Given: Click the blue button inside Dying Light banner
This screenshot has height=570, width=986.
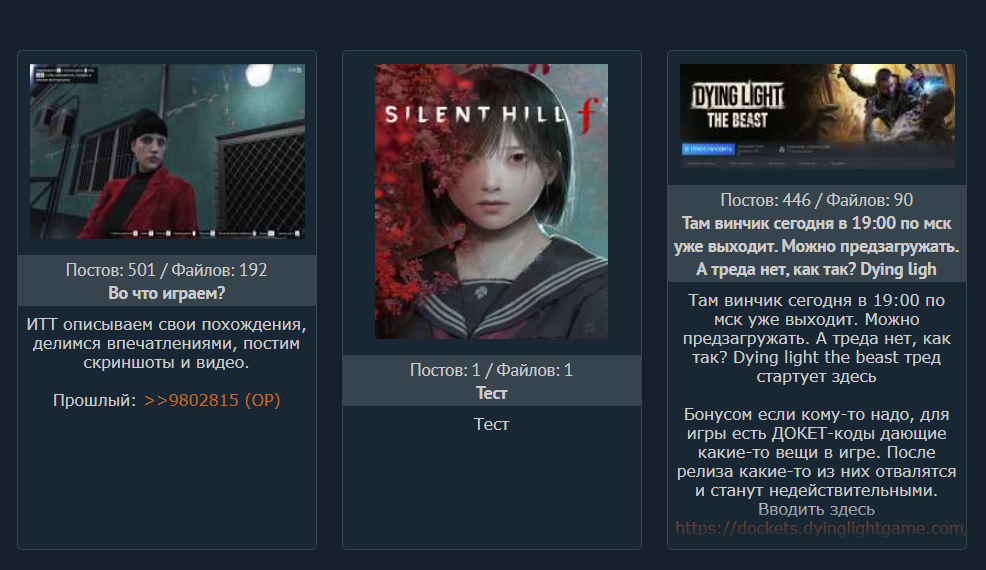Looking at the screenshot, I should pyautogui.click(x=709, y=149).
